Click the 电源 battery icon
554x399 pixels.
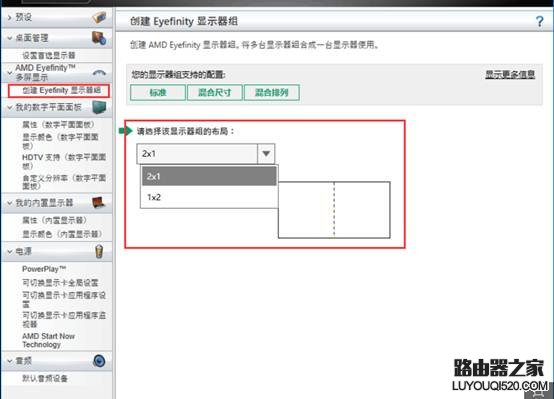99,251
